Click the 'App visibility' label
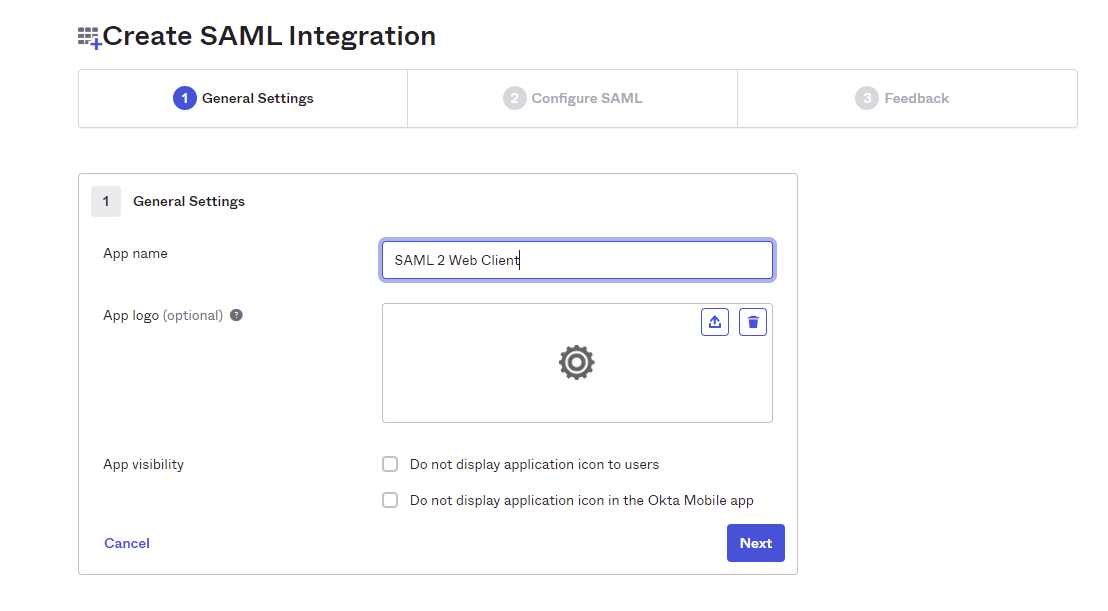The image size is (1108, 611). (144, 464)
